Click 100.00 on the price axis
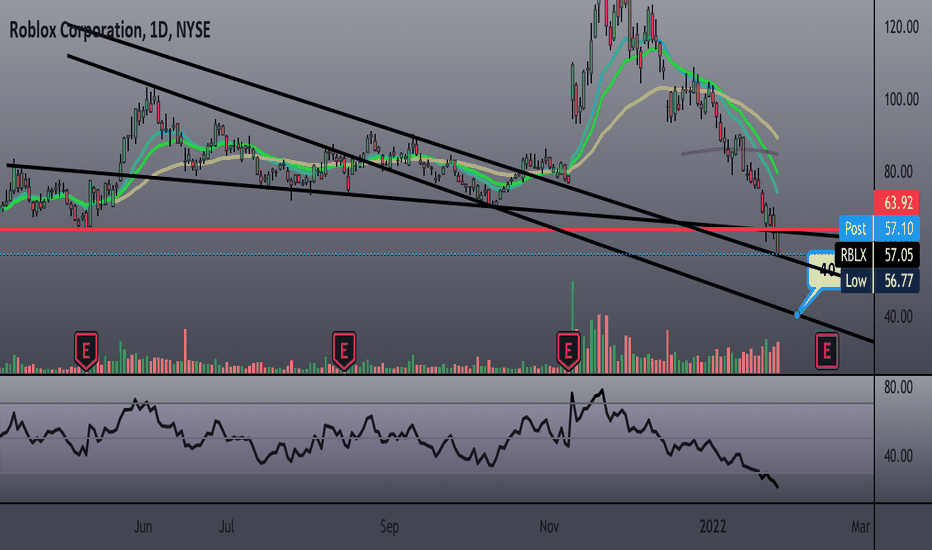932x550 pixels. 901,99
